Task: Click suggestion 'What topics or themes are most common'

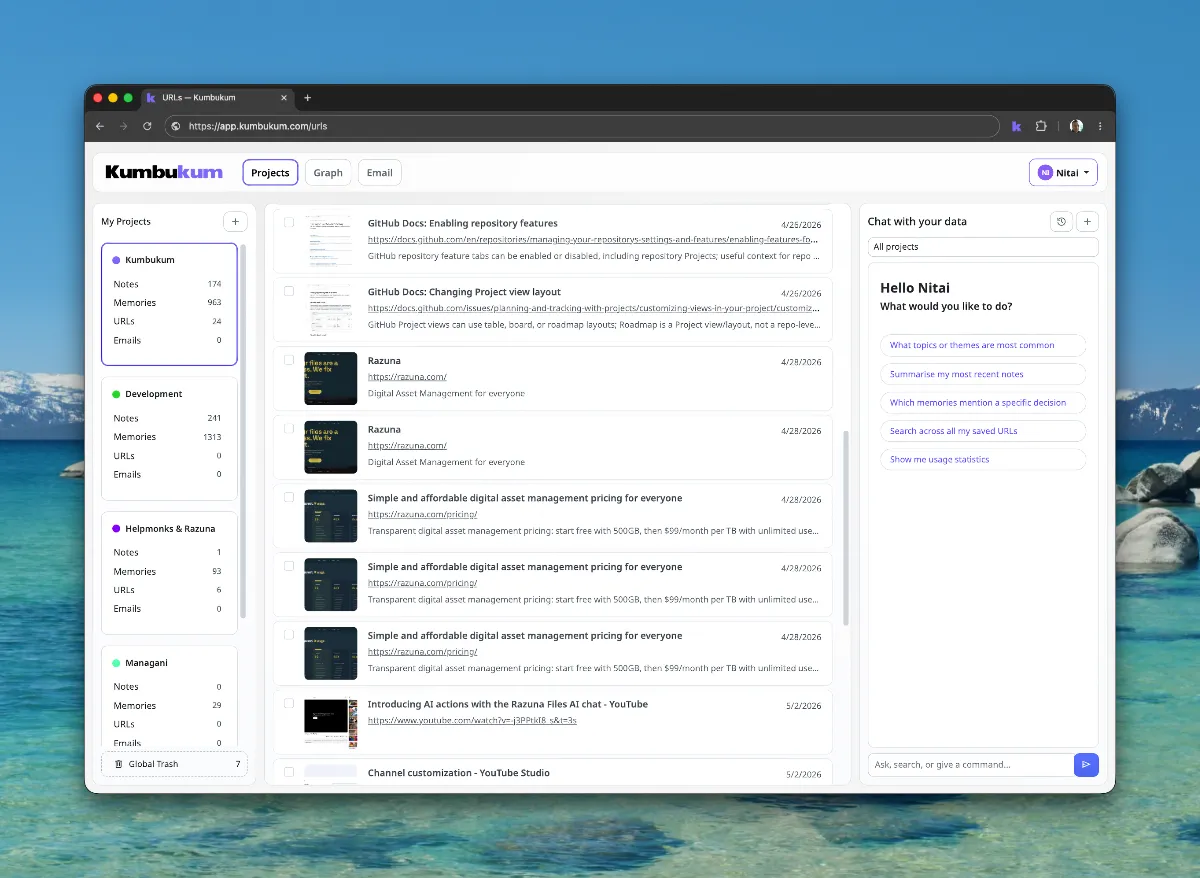Action: [x=983, y=345]
